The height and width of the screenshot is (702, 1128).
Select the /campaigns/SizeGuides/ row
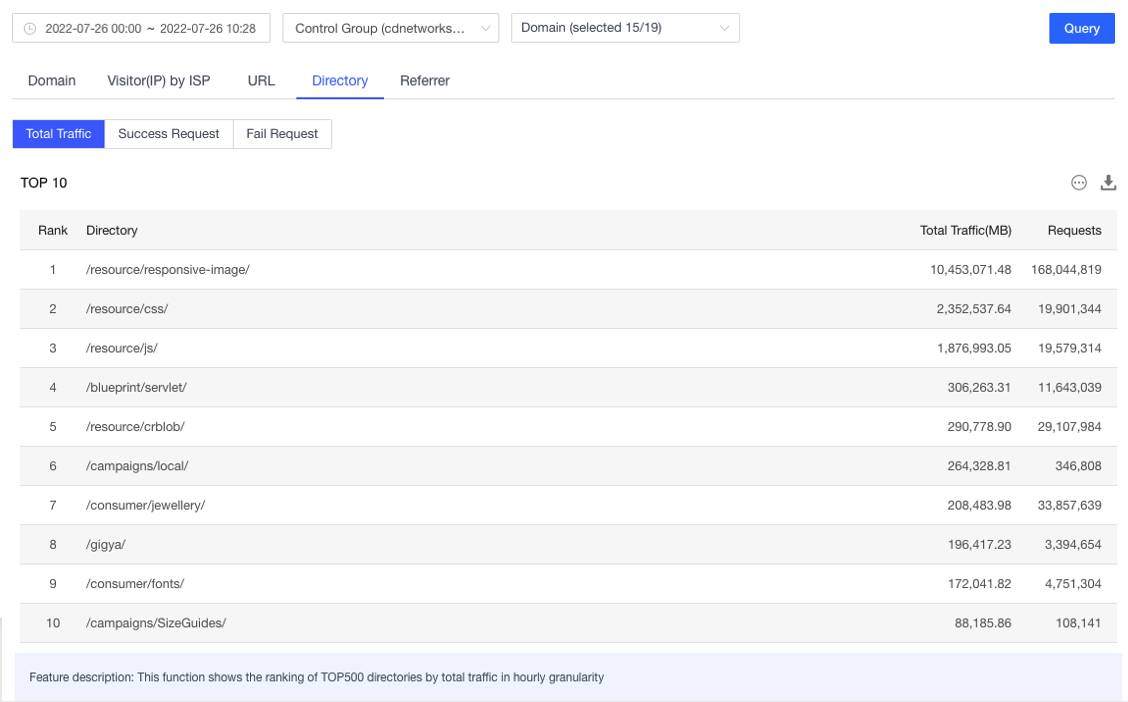[155, 622]
